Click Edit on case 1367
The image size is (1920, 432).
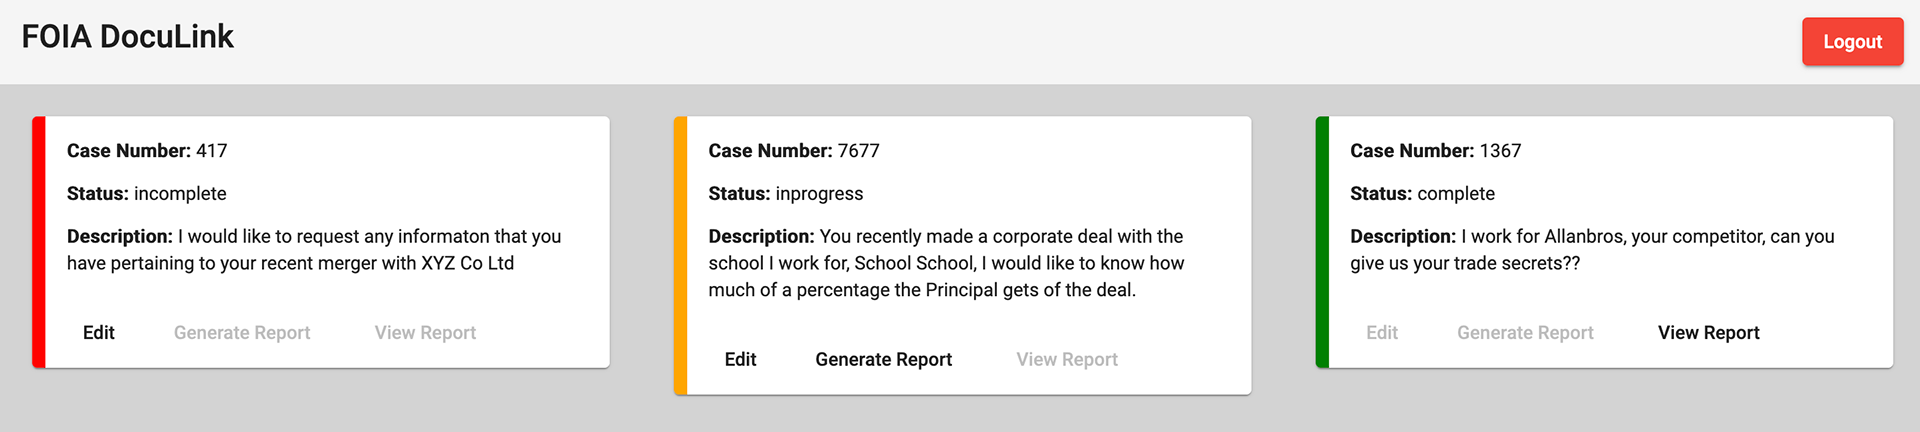coord(1382,333)
